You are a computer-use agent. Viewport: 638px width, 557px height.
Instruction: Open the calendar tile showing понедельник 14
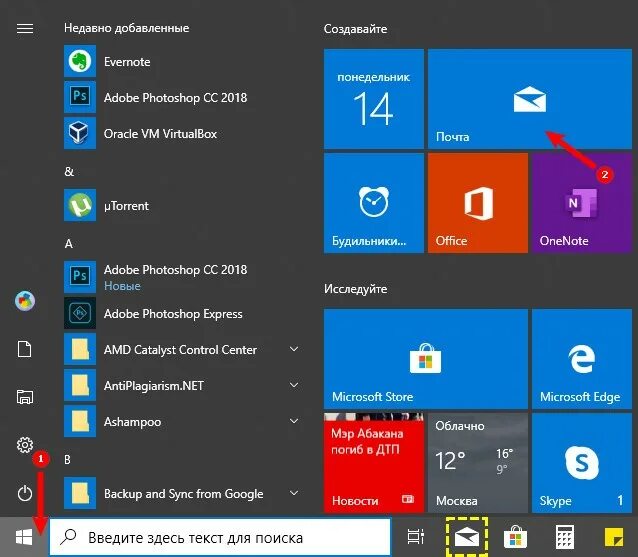(374, 99)
